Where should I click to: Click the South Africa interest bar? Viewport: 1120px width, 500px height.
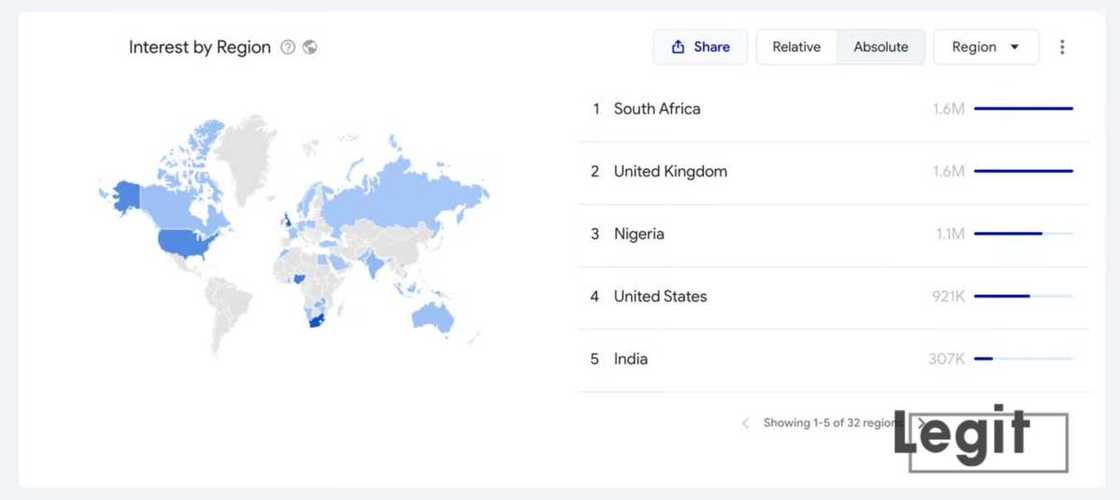click(x=1023, y=109)
